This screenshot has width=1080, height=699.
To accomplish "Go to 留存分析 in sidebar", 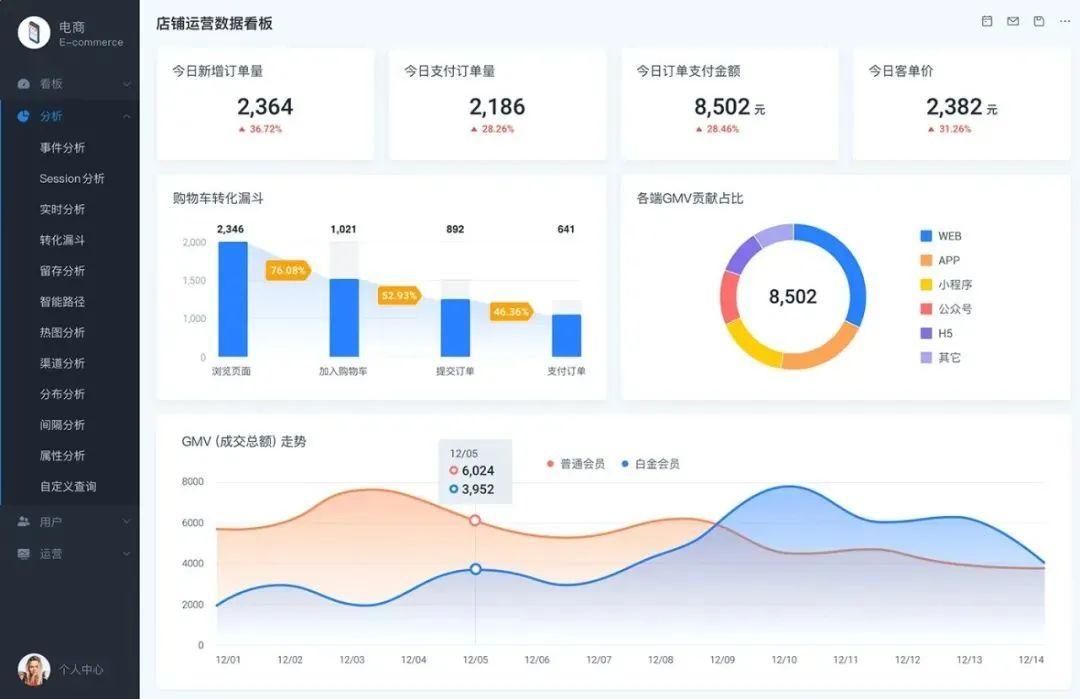I will coord(62,271).
